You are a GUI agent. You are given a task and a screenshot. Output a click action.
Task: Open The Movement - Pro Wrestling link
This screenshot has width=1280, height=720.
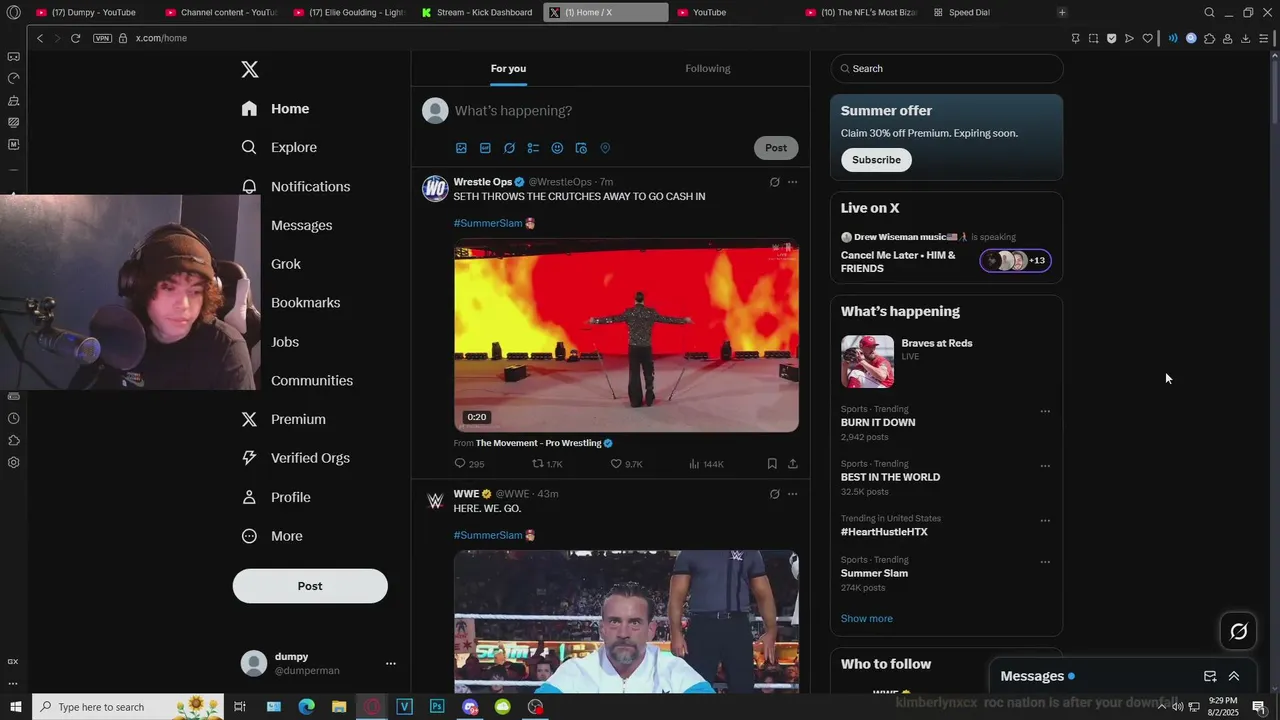tap(539, 443)
